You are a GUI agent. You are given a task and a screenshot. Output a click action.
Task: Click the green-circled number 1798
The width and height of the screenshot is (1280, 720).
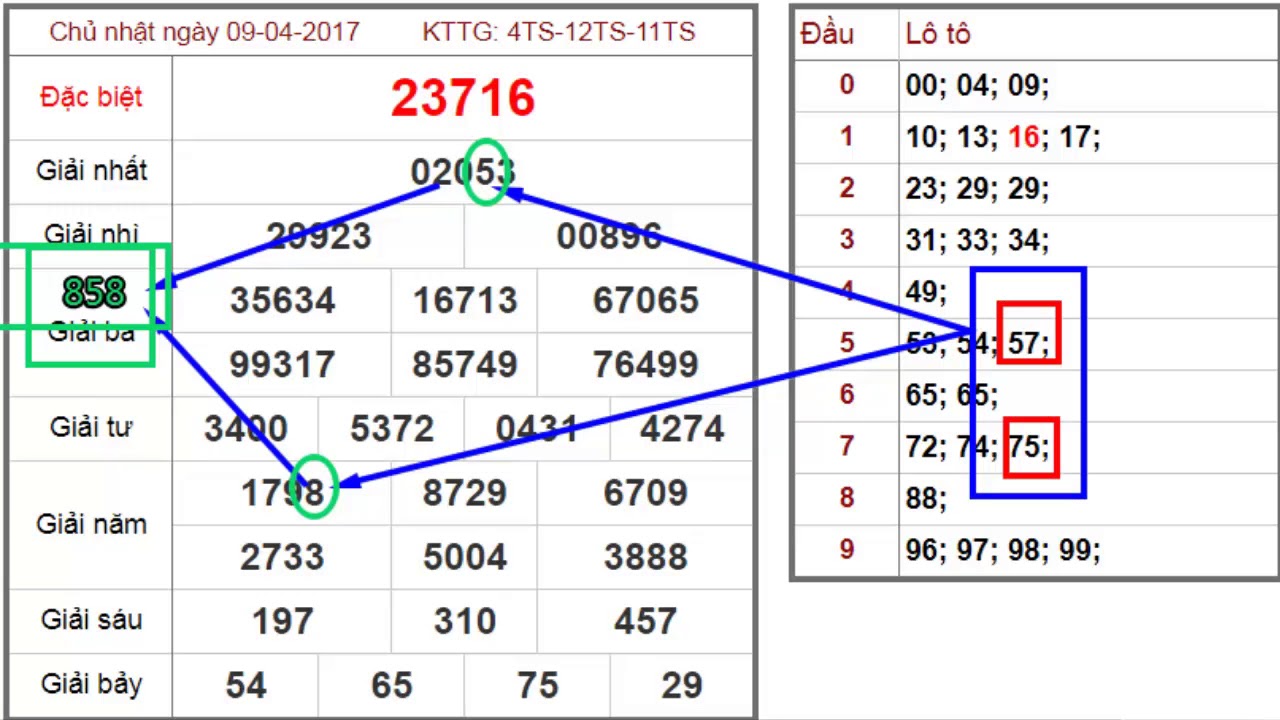click(x=283, y=493)
